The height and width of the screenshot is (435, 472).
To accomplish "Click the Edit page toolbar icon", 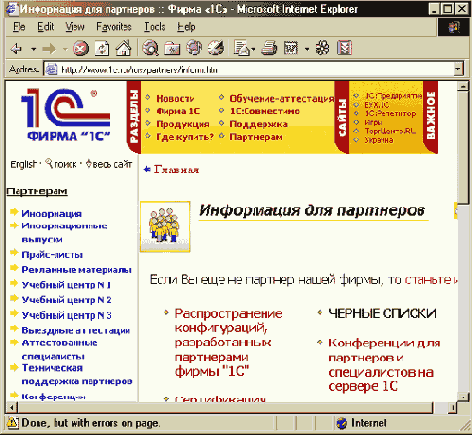I will pos(291,48).
